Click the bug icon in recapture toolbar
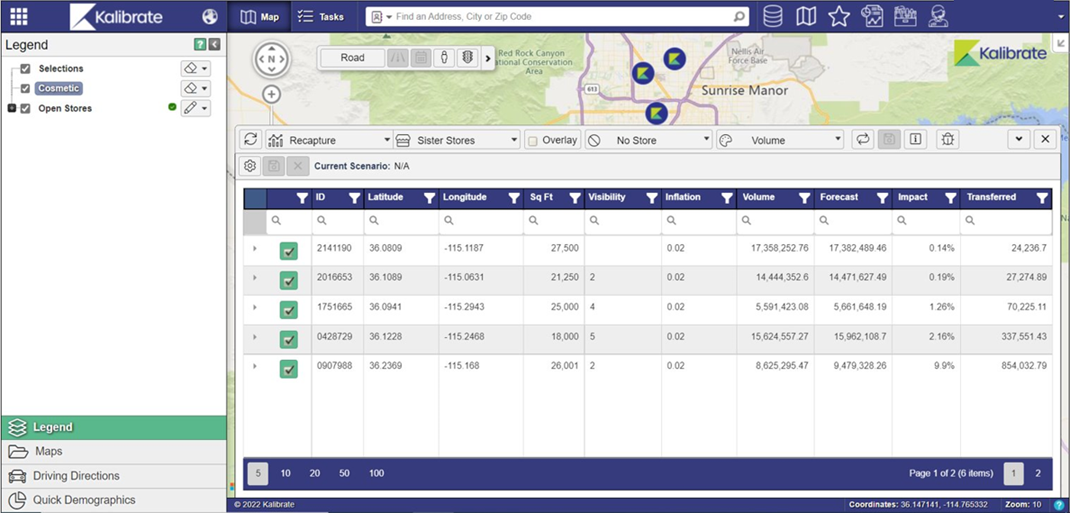The image size is (1070, 513). [948, 140]
